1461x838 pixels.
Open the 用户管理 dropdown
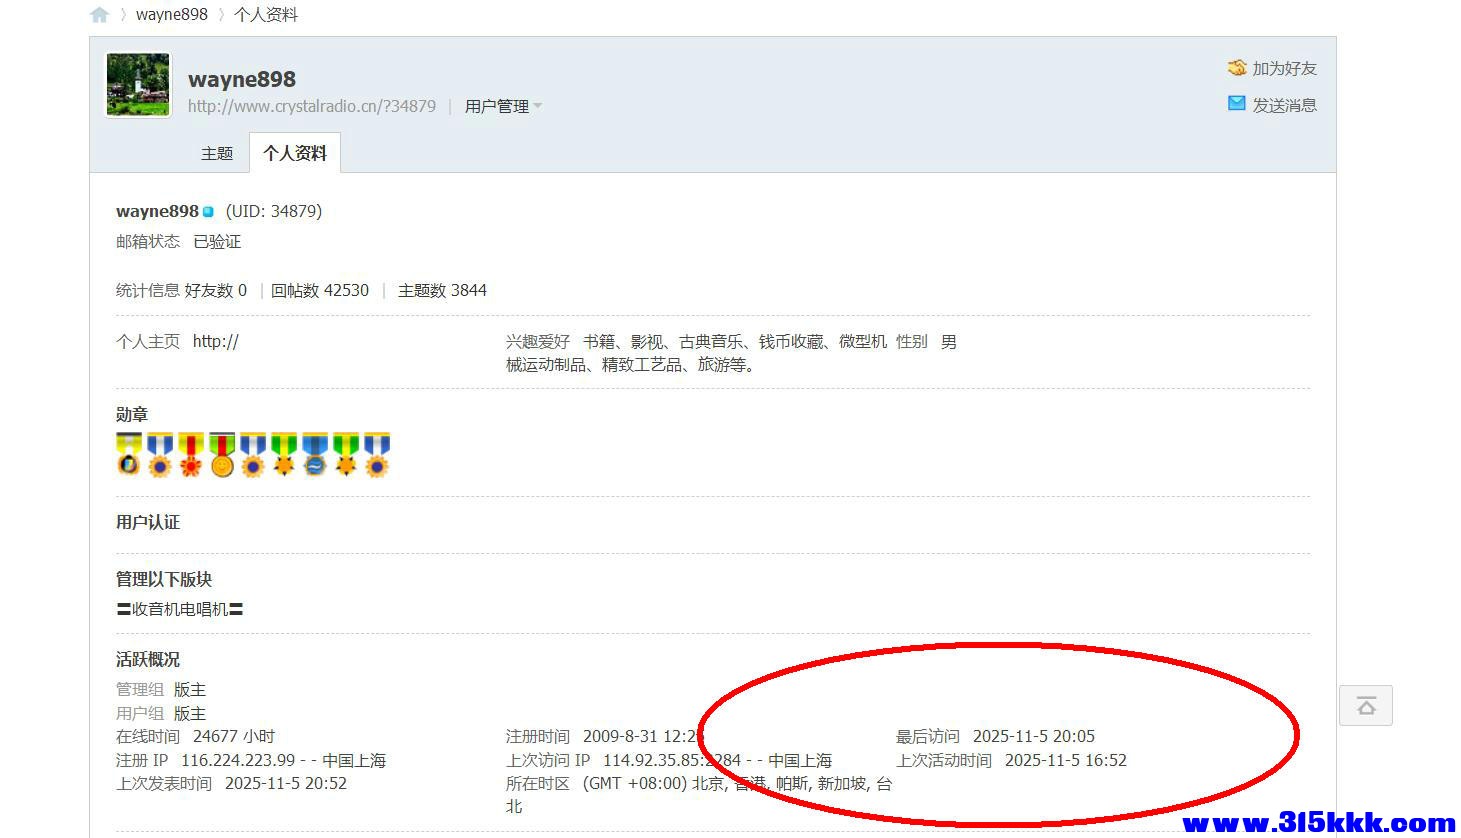pos(497,105)
